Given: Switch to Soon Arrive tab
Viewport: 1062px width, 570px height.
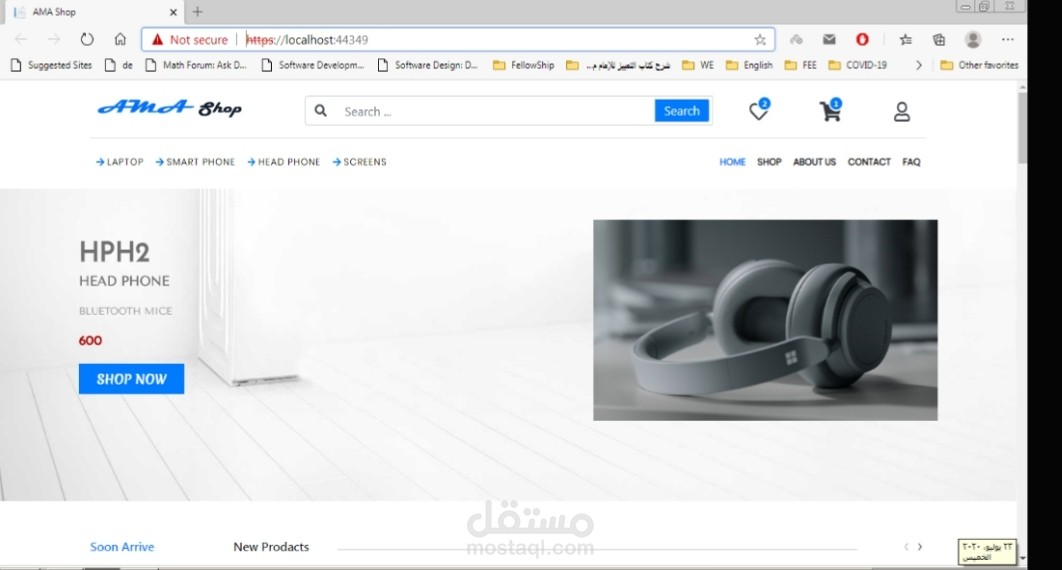Looking at the screenshot, I should [122, 546].
